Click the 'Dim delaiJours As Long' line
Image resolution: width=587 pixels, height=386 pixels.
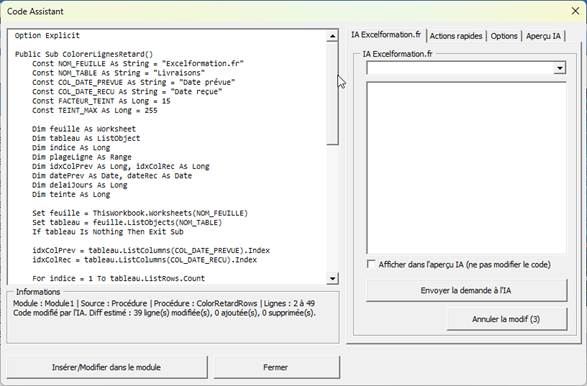point(80,185)
